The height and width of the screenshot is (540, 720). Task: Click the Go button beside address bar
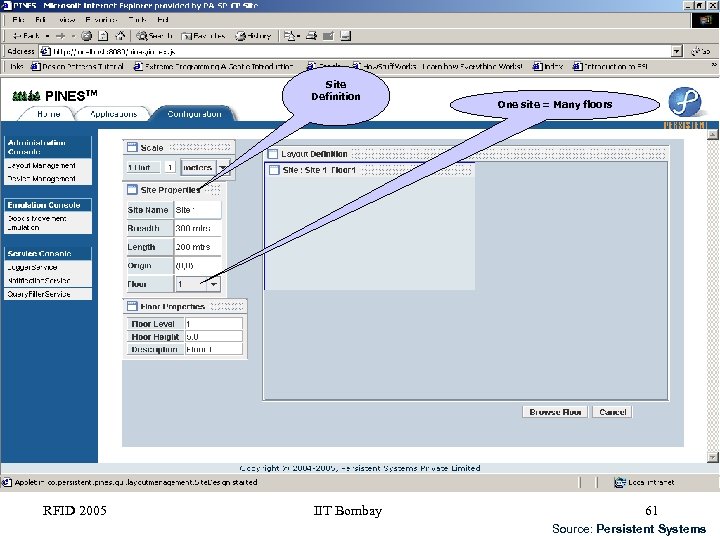701,51
